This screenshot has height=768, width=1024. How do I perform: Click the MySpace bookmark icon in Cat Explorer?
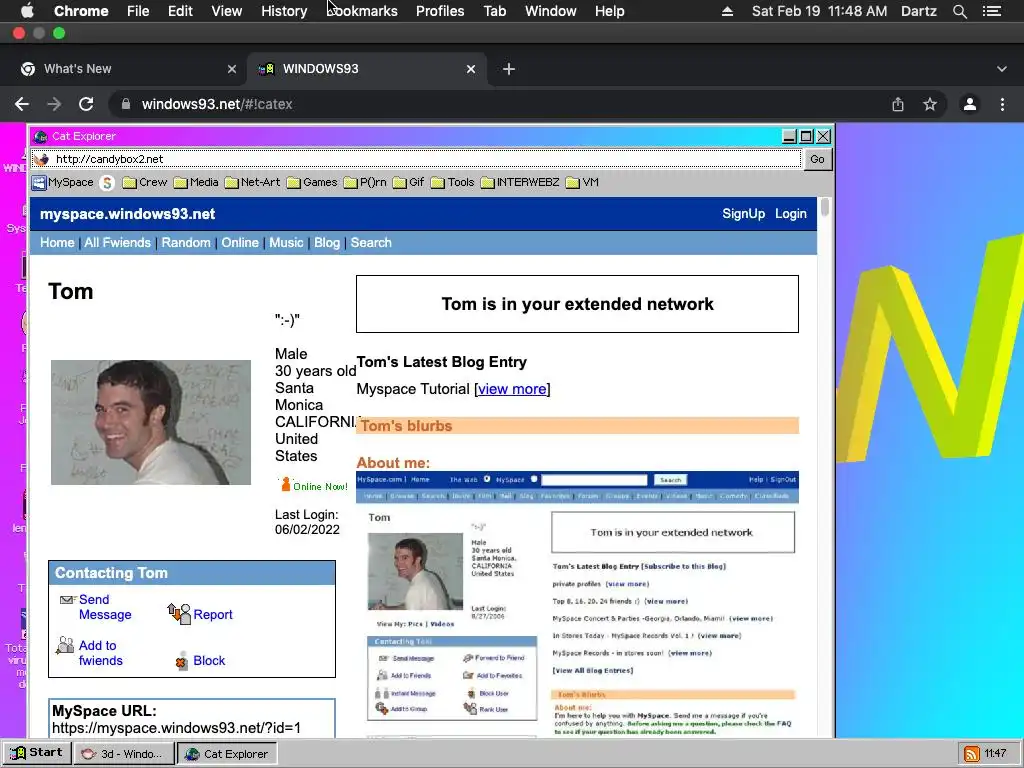click(39, 183)
